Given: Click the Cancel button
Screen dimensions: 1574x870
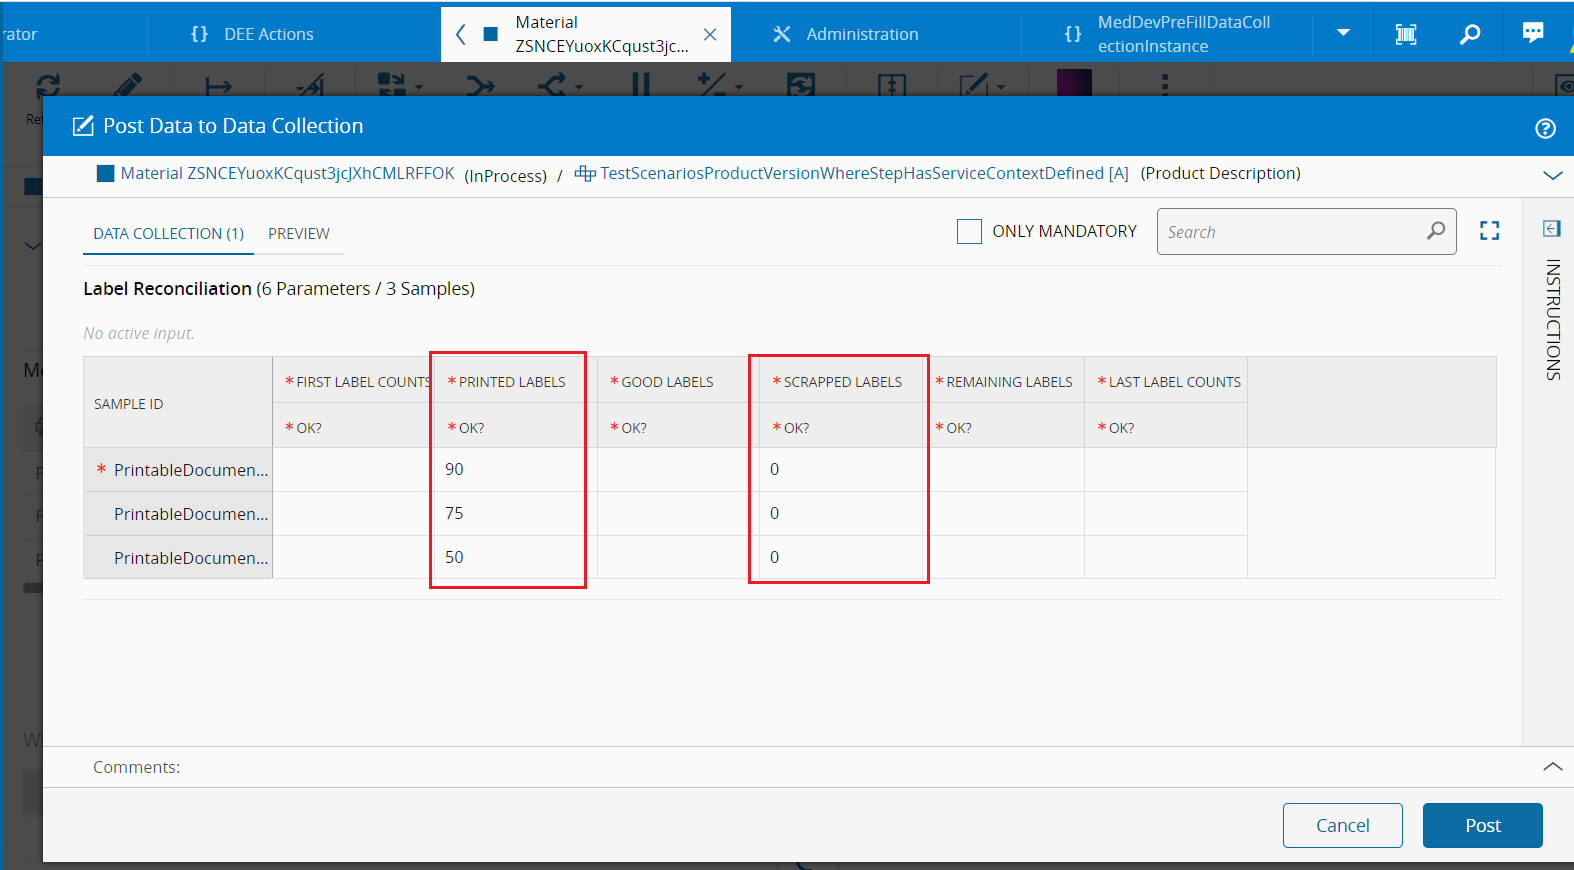Looking at the screenshot, I should click(x=1342, y=825).
